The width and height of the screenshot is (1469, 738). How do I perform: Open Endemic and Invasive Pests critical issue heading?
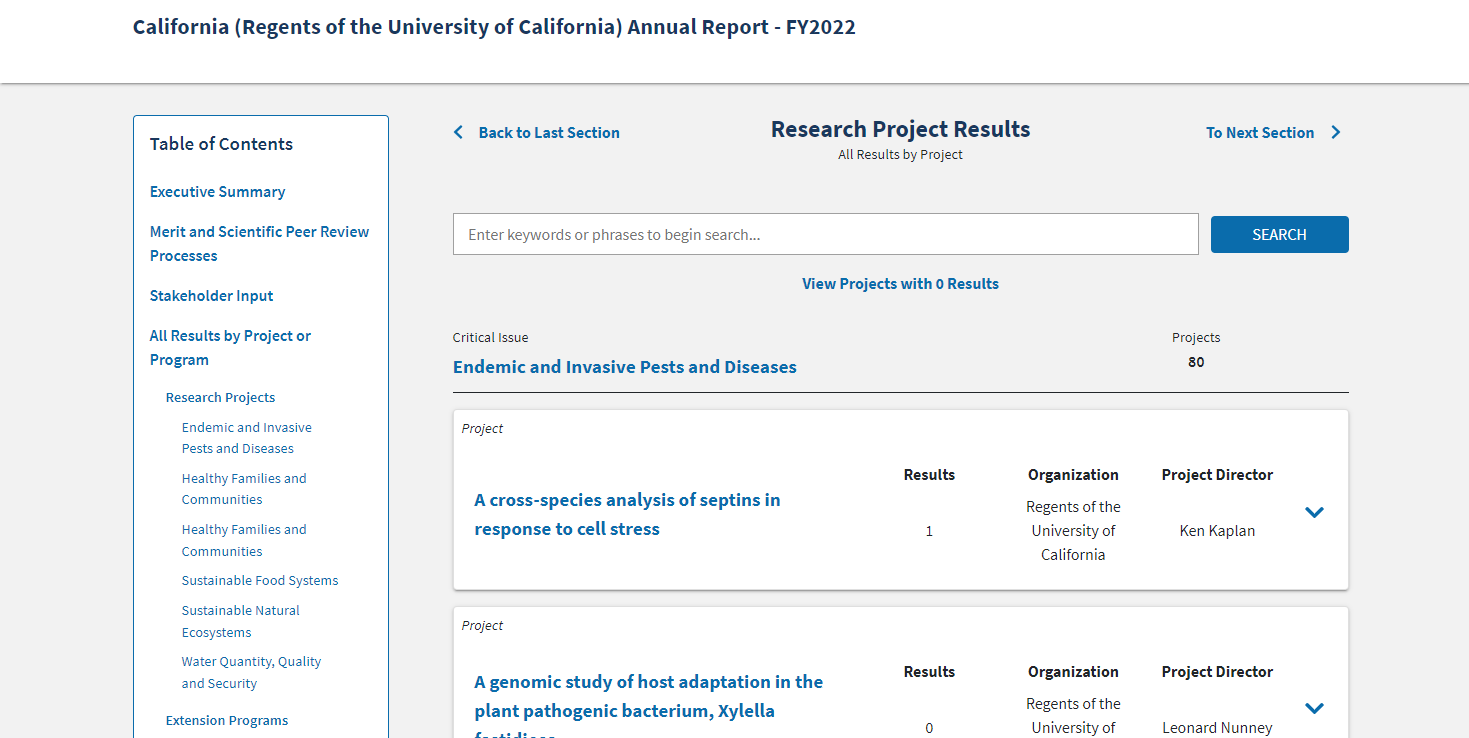coord(624,366)
